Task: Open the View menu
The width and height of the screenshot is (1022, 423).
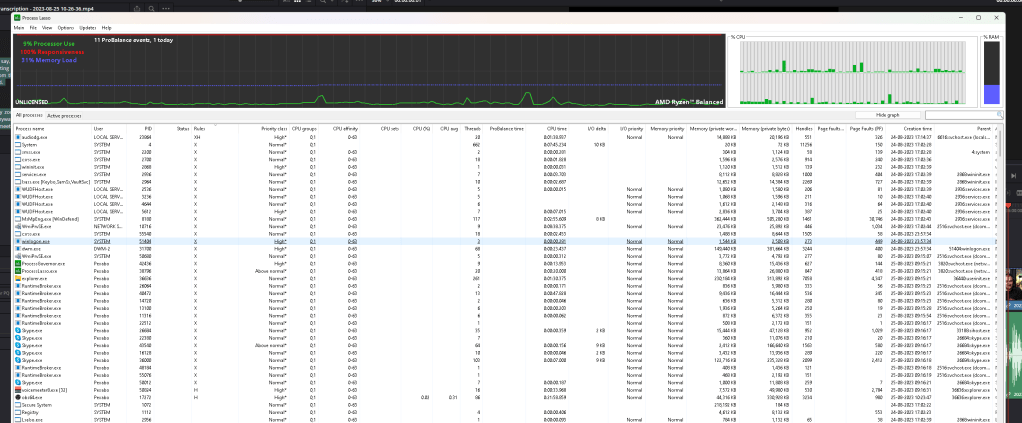Action: click(47, 28)
